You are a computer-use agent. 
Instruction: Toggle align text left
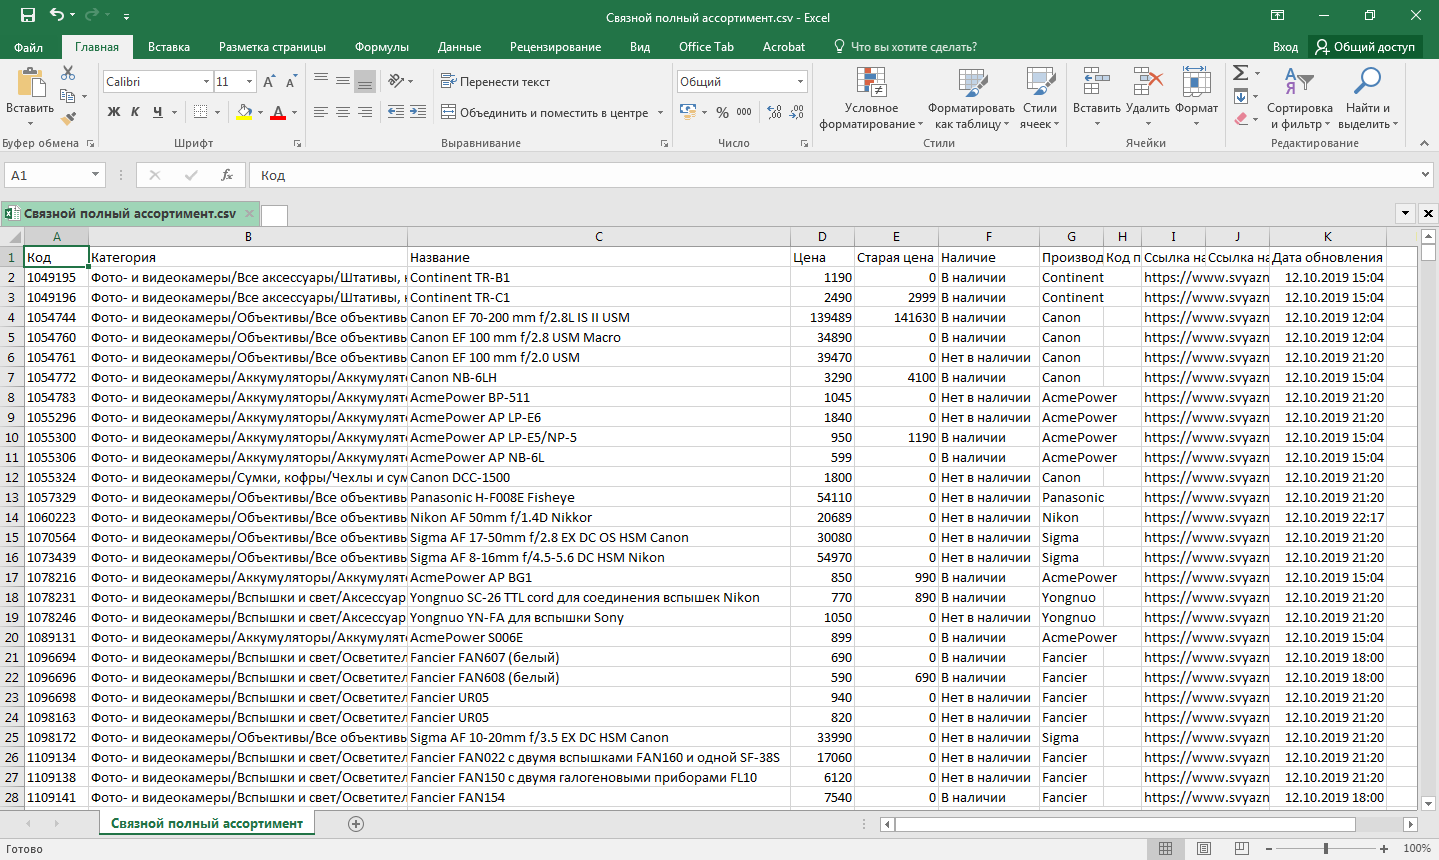coord(321,112)
